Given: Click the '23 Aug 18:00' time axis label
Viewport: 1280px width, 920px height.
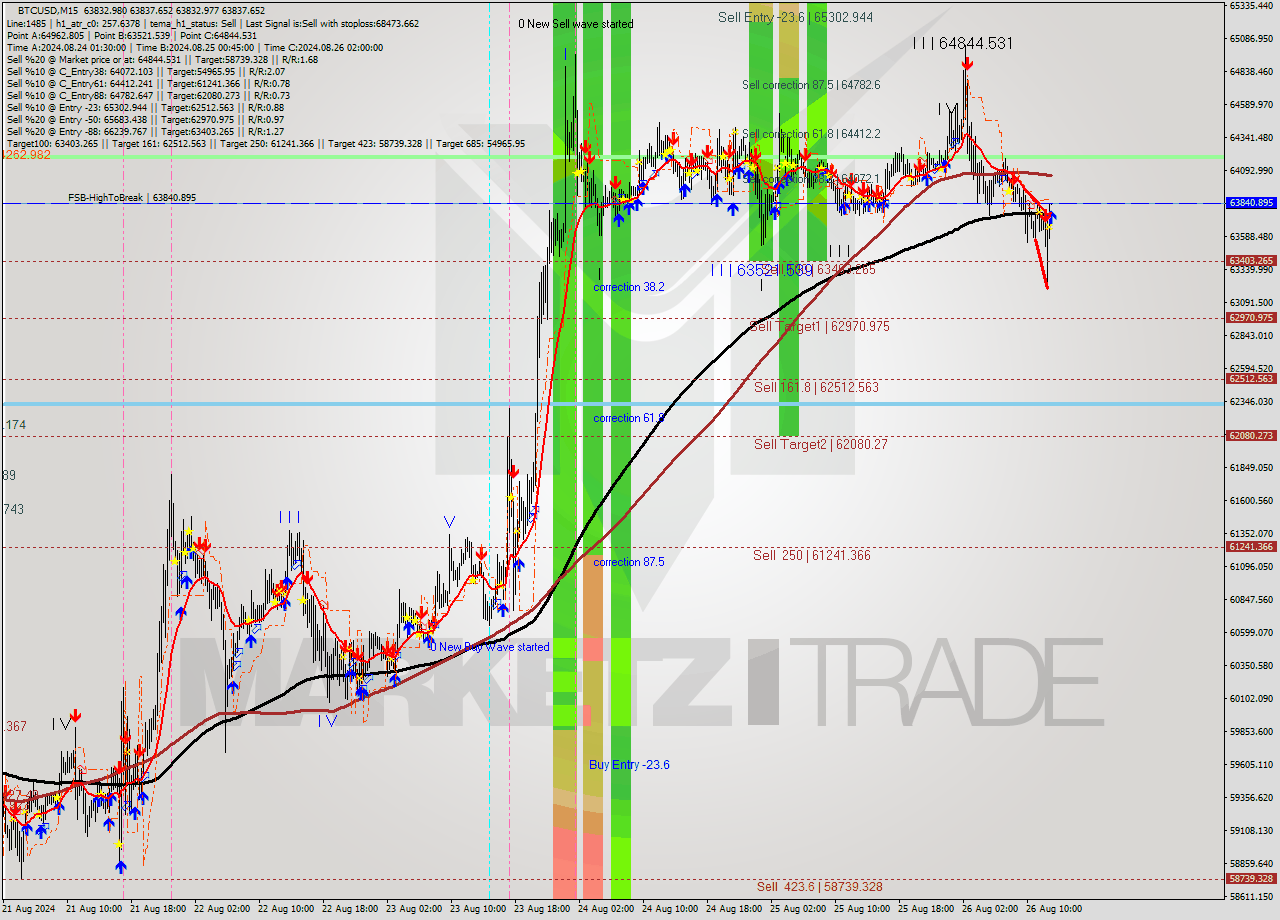Looking at the screenshot, I should (542, 909).
